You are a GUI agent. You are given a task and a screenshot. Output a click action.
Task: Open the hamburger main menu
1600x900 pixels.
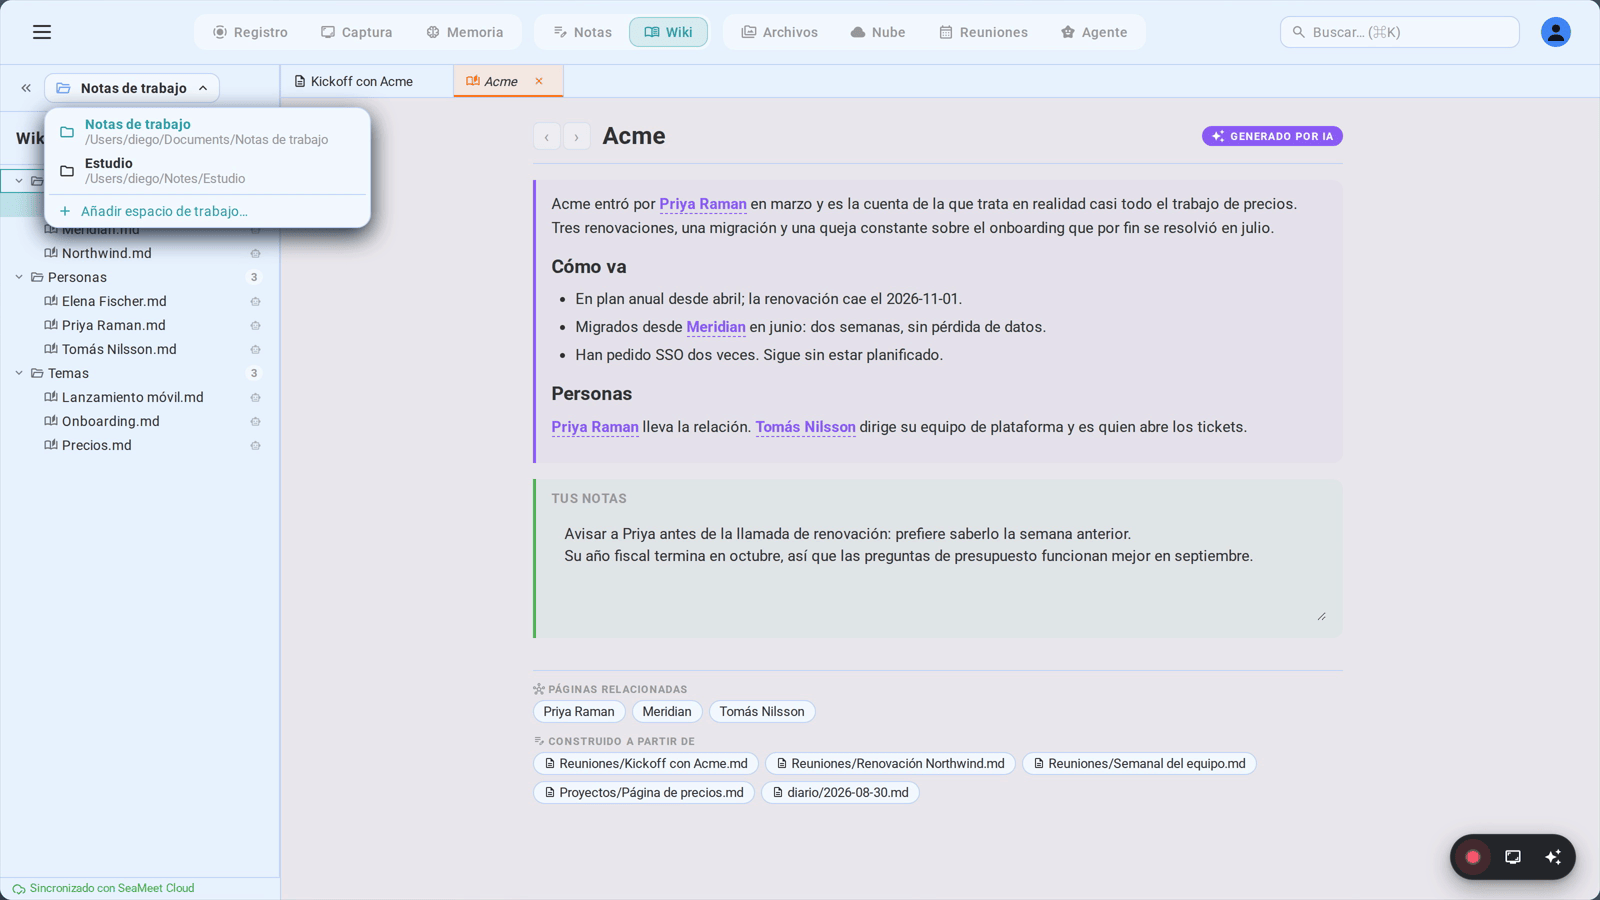pos(42,32)
